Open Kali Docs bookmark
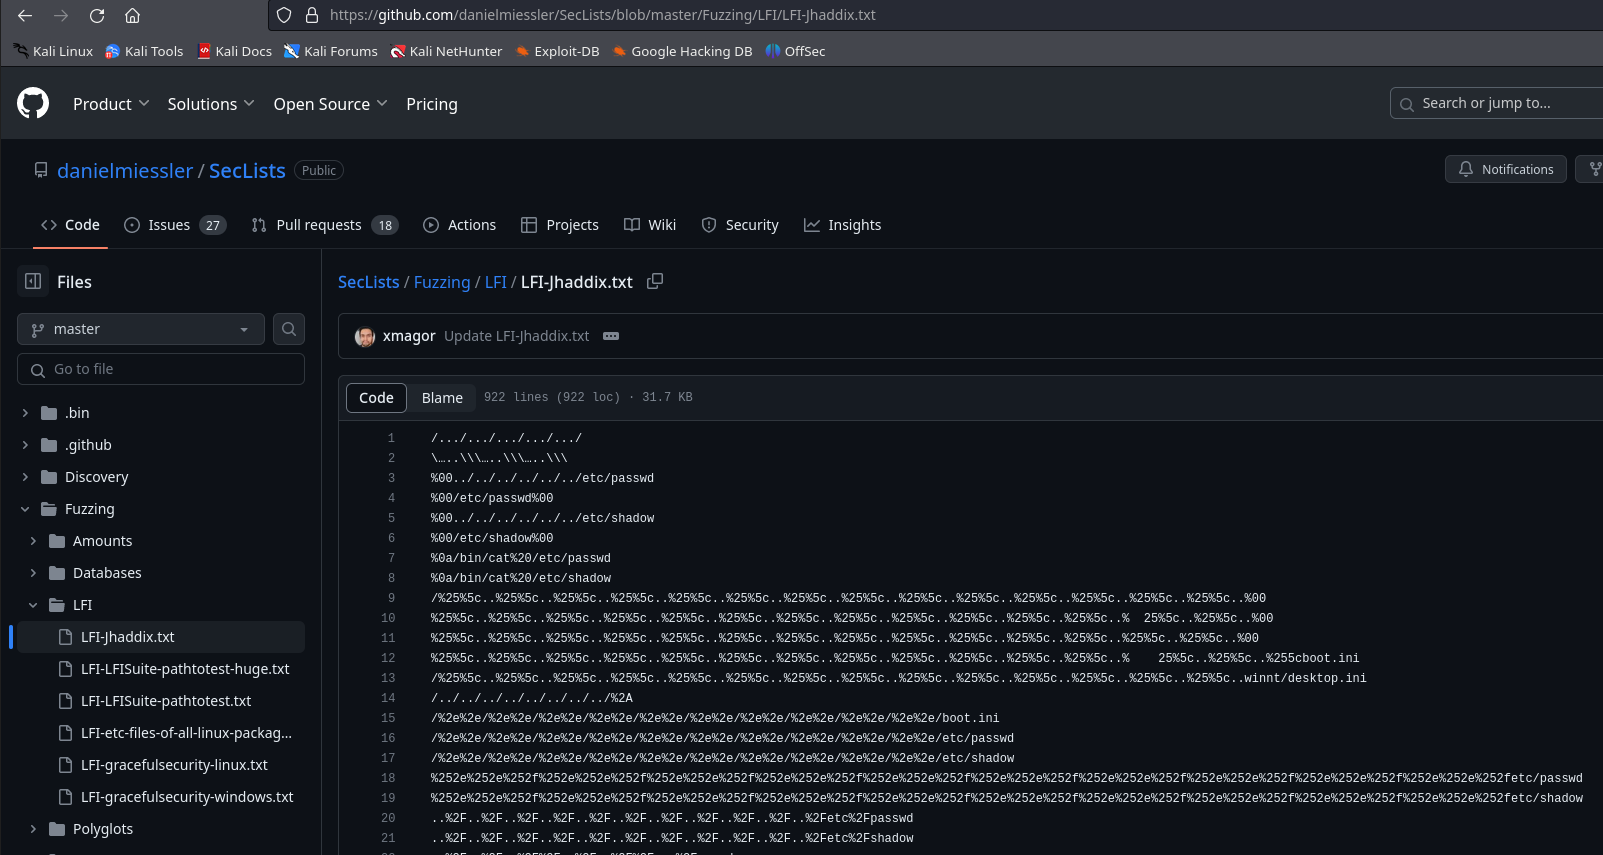 [x=234, y=51]
